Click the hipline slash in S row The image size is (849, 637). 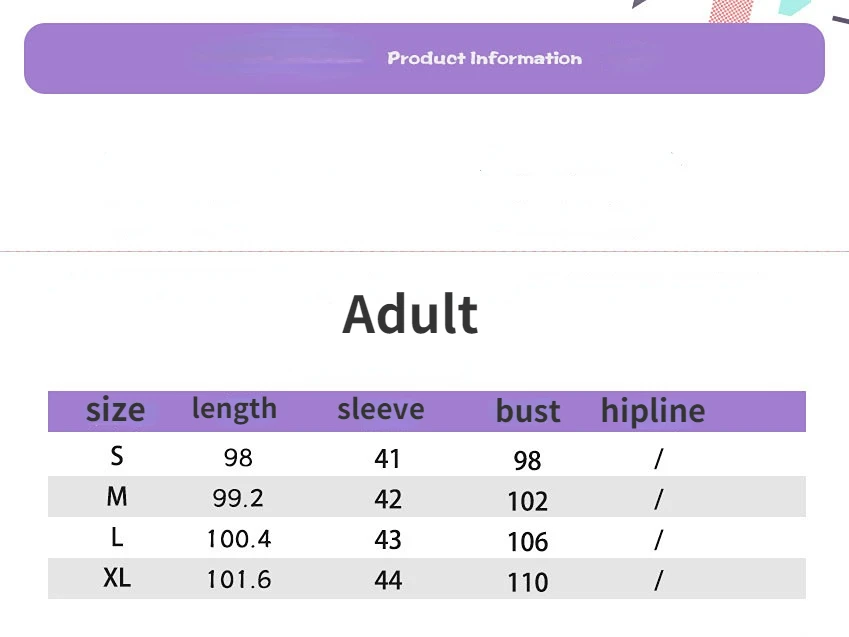(658, 459)
